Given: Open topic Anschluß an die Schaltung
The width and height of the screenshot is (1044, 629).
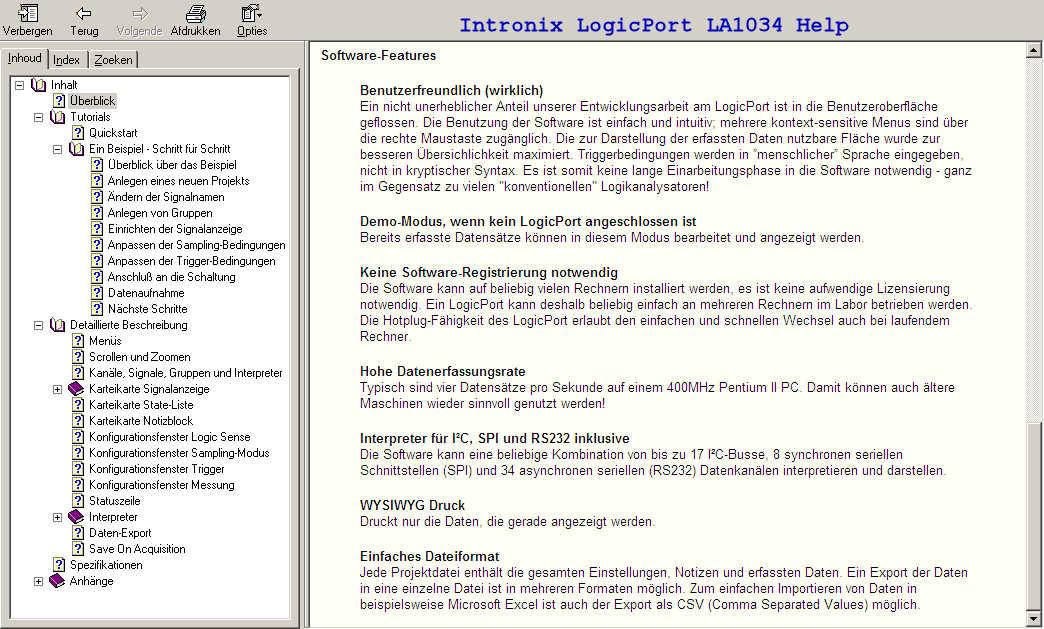Looking at the screenshot, I should coord(172,277).
